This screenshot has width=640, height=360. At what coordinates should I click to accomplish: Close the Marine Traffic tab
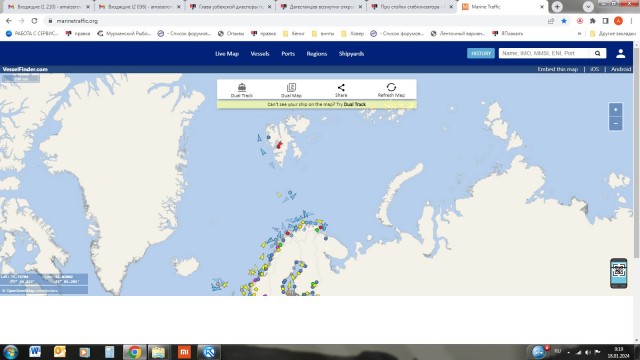[x=542, y=7]
